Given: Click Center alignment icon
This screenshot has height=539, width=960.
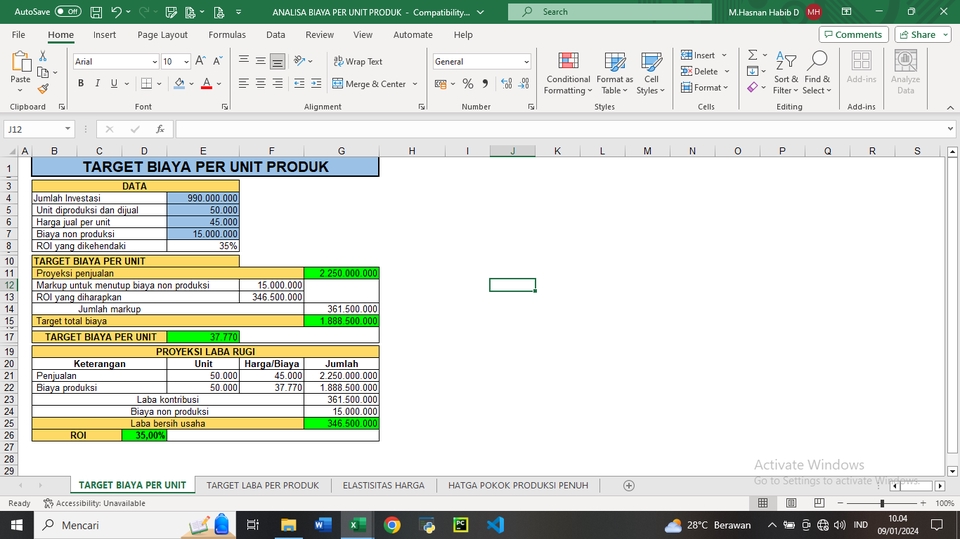Looking at the screenshot, I should coord(260,83).
